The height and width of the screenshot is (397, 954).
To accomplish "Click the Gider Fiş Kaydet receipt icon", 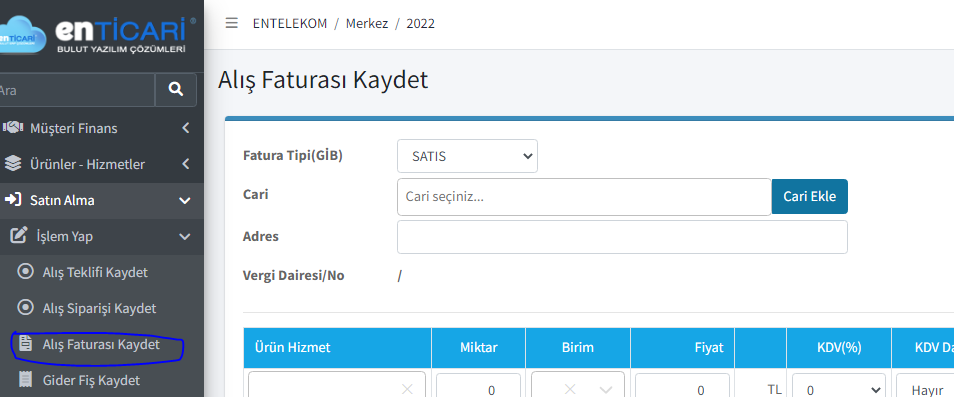I will [x=26, y=380].
